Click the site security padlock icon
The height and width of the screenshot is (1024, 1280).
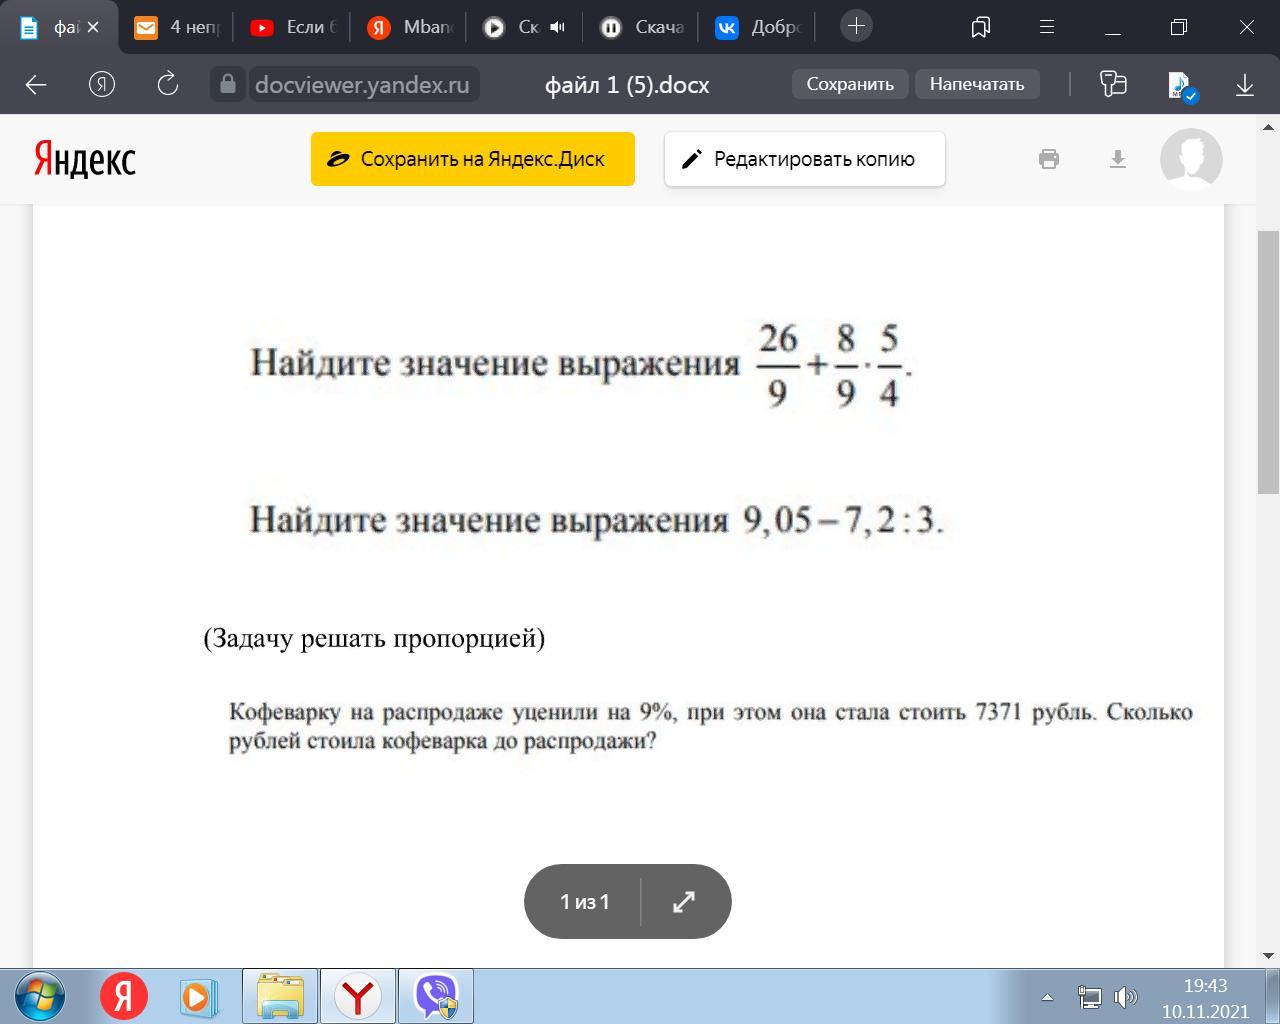point(228,84)
